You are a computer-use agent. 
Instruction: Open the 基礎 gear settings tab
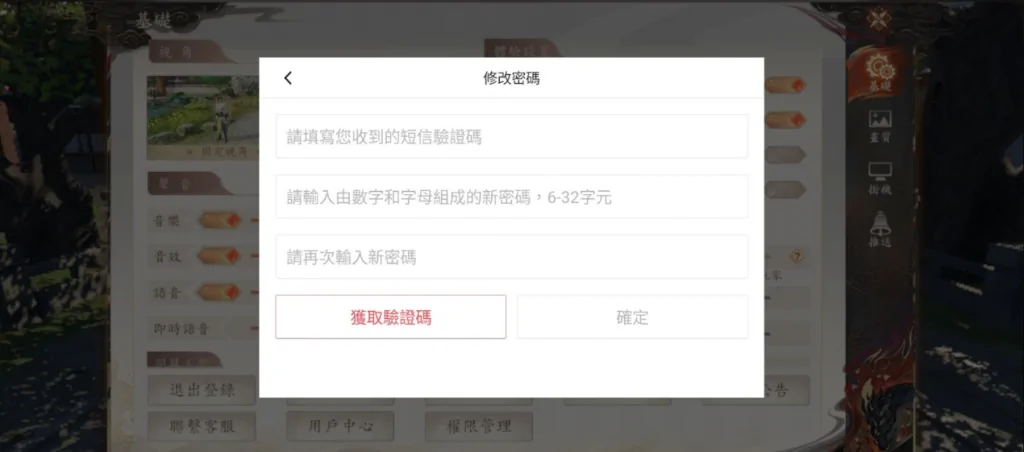[880, 73]
